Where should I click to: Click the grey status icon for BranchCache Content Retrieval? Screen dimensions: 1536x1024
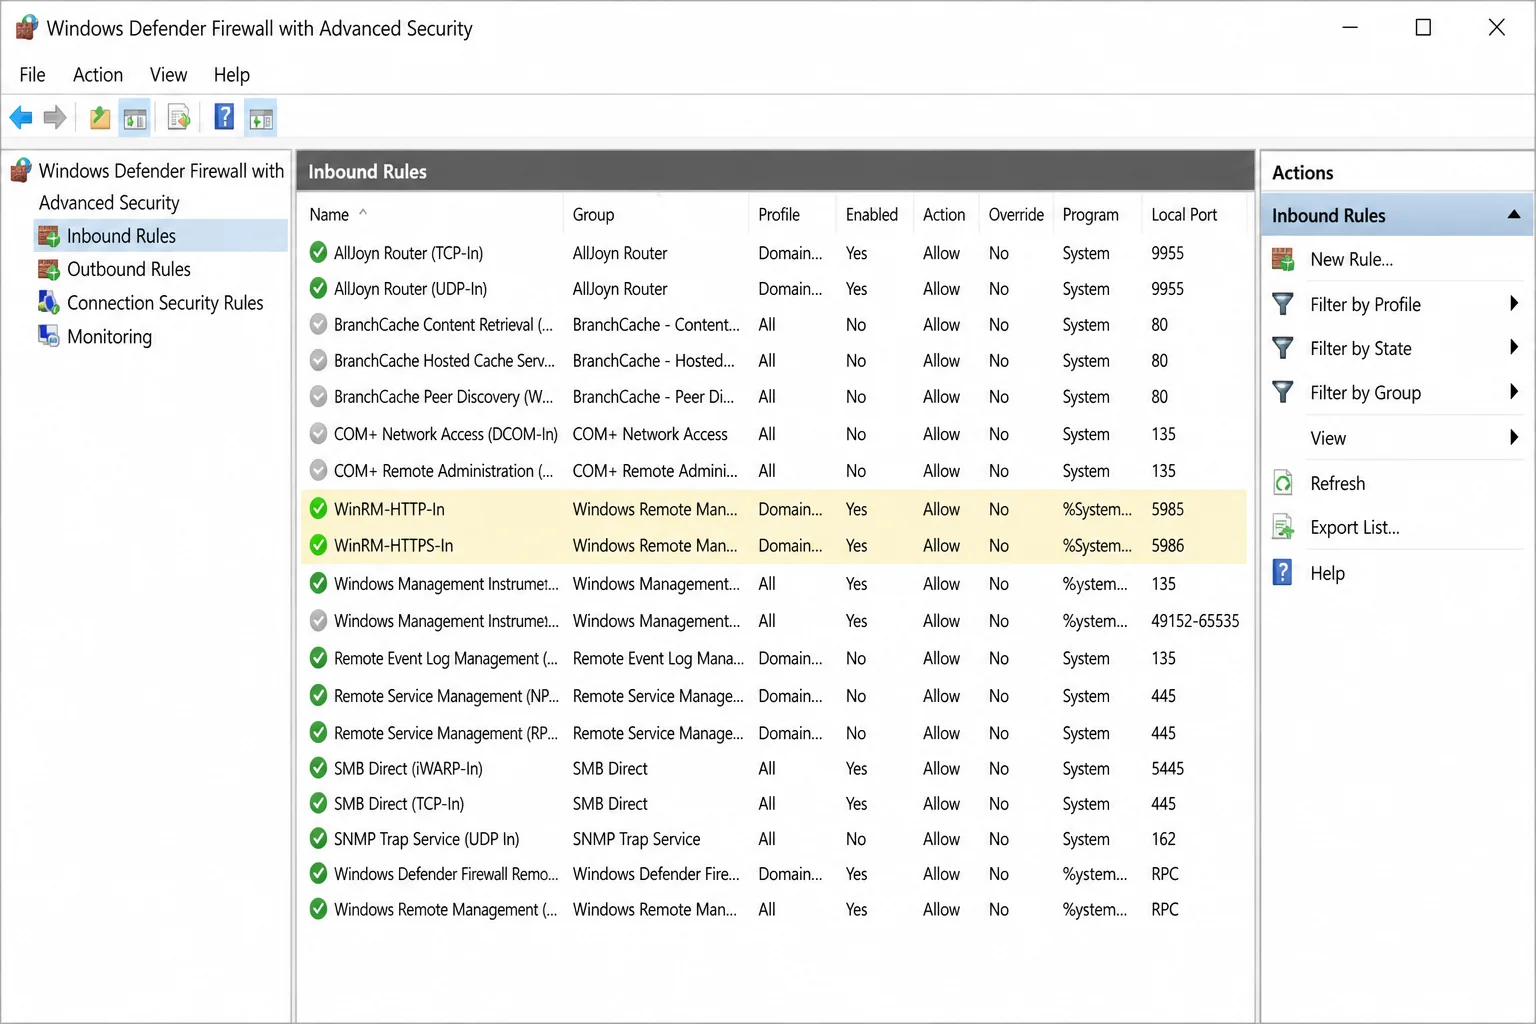[x=318, y=324]
